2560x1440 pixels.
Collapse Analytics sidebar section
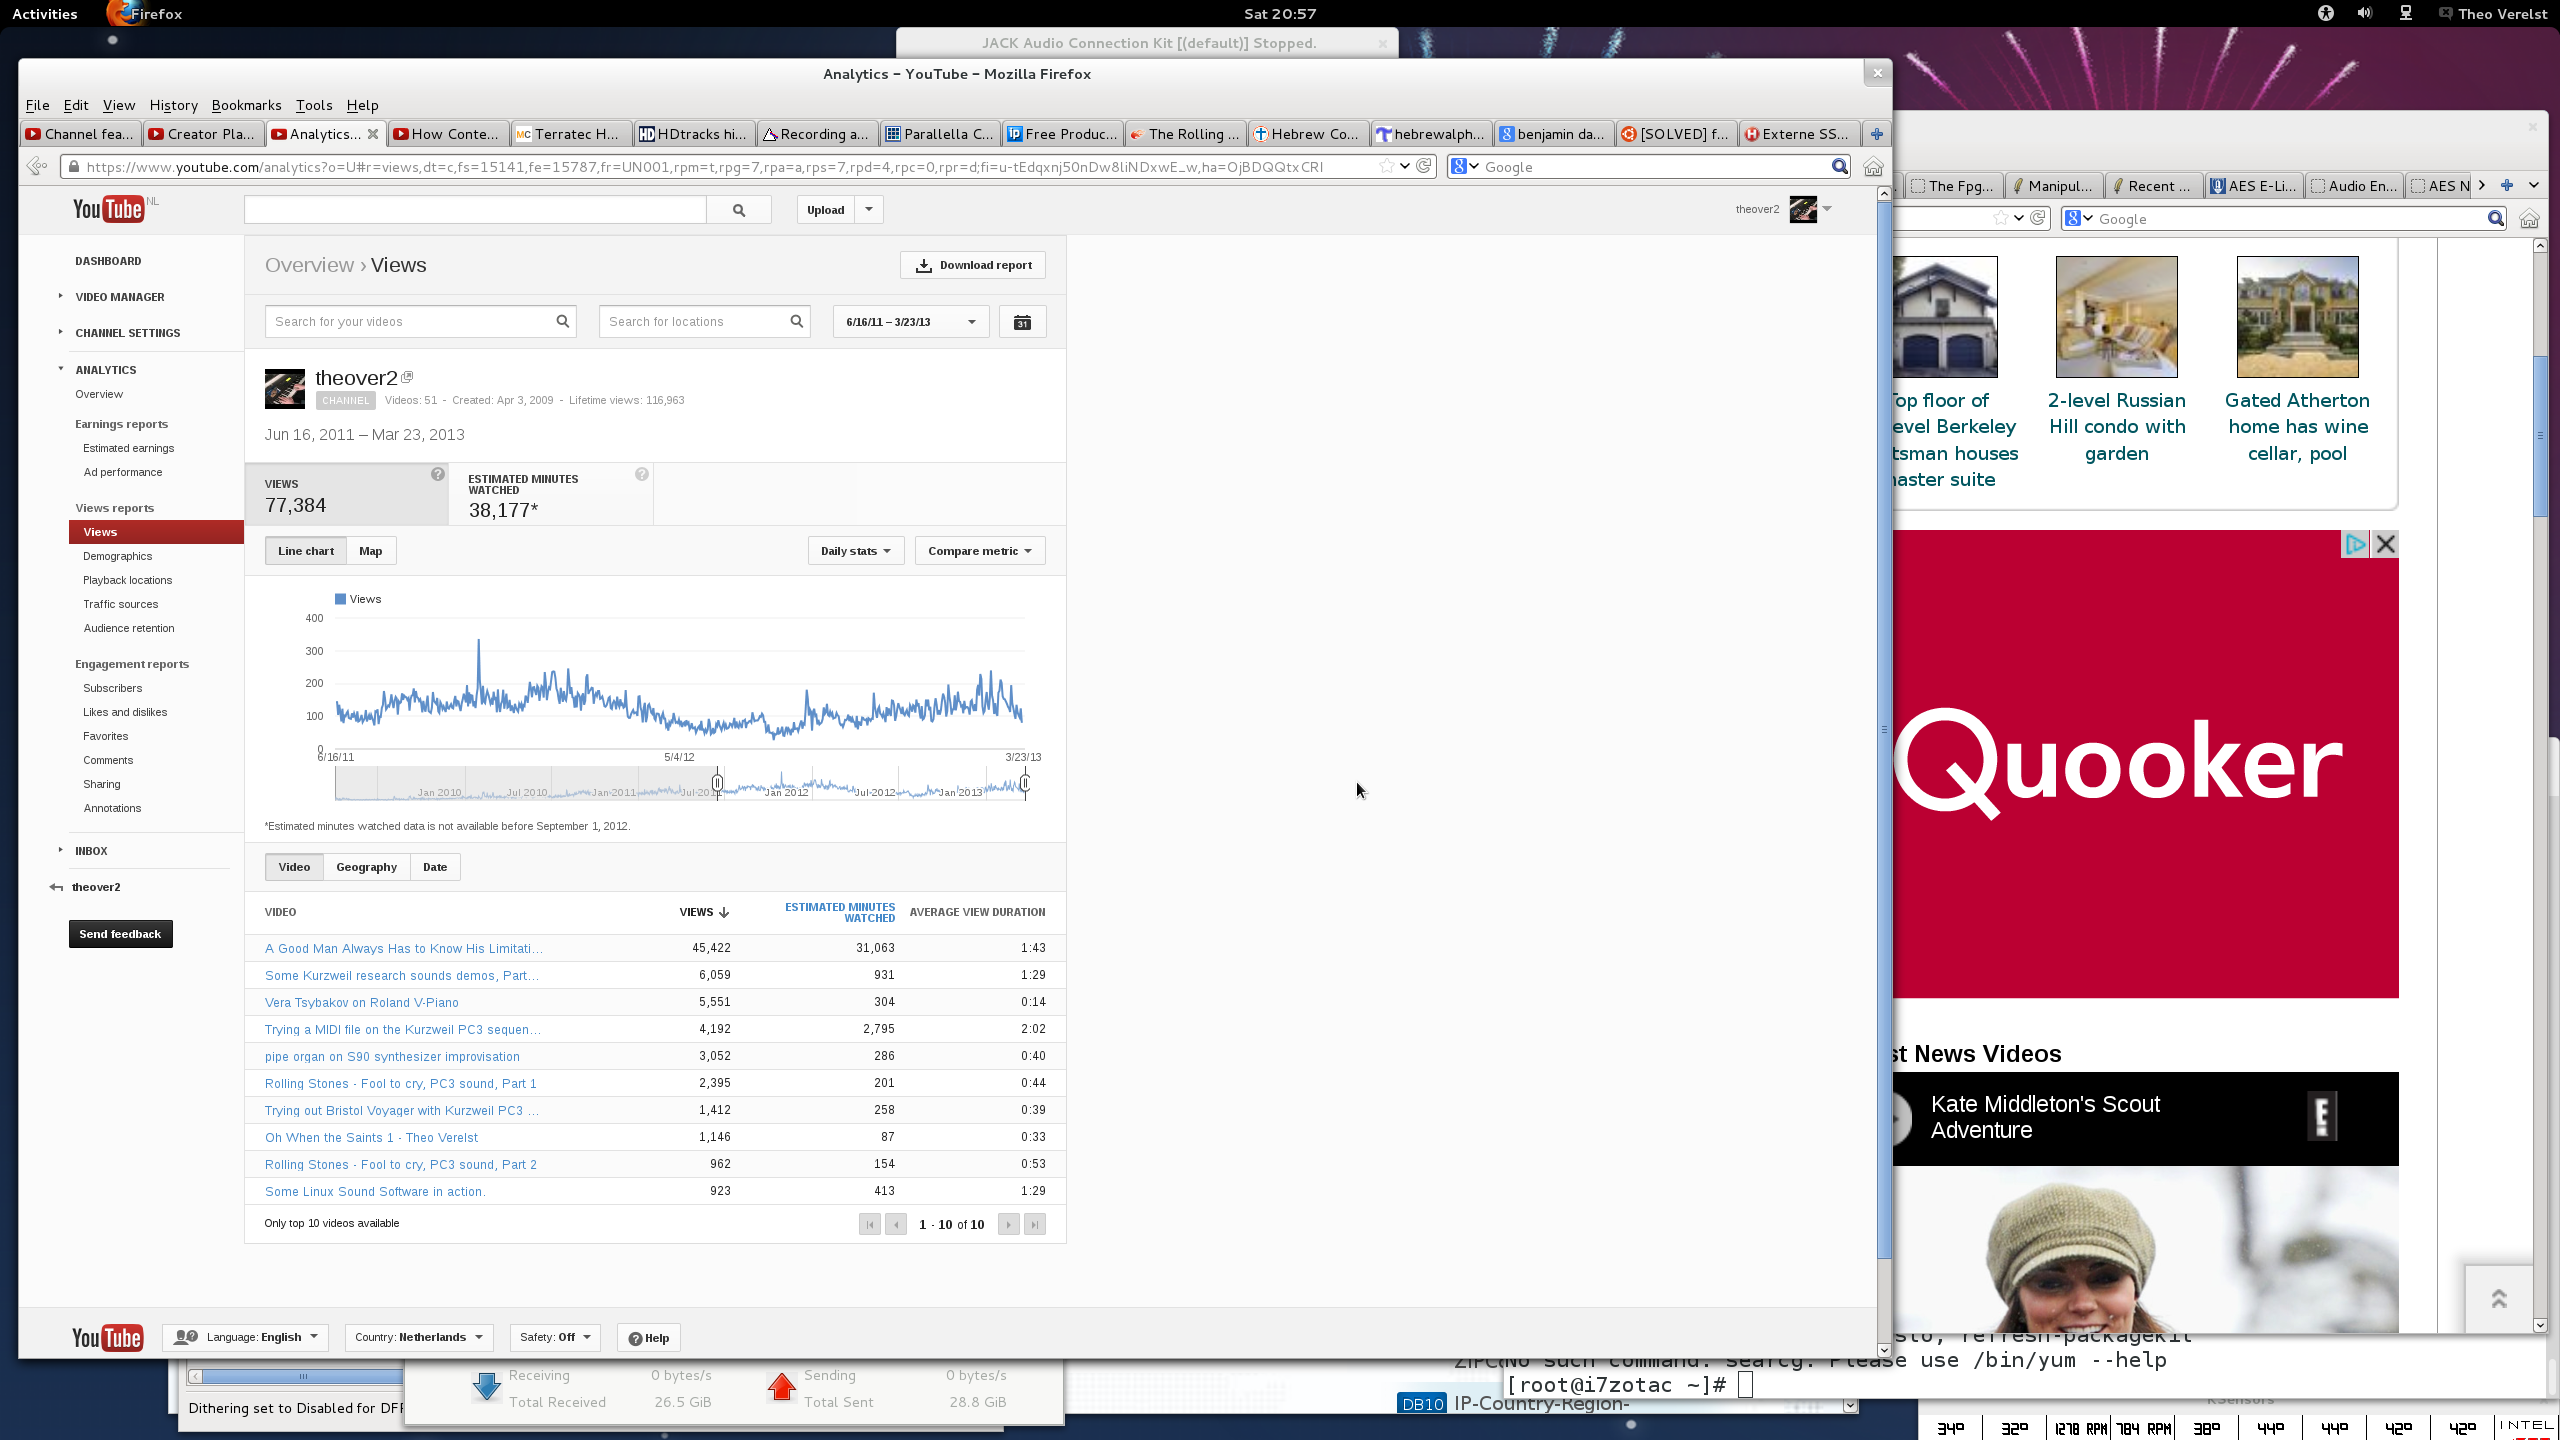tap(61, 369)
